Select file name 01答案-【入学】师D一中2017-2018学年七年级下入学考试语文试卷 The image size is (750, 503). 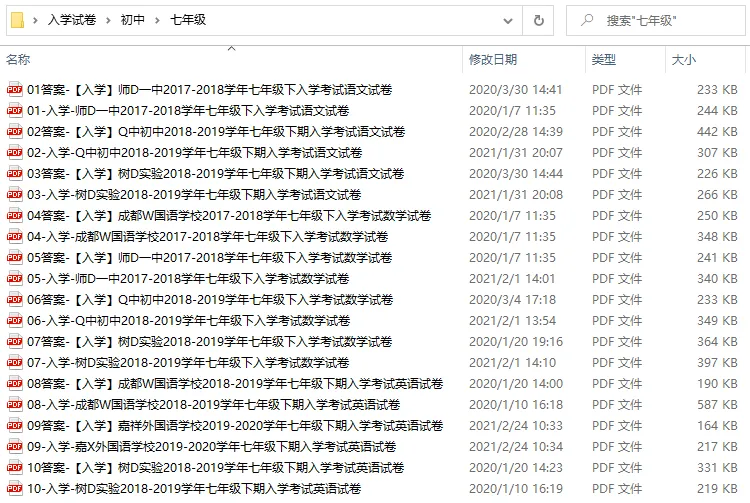pos(210,89)
